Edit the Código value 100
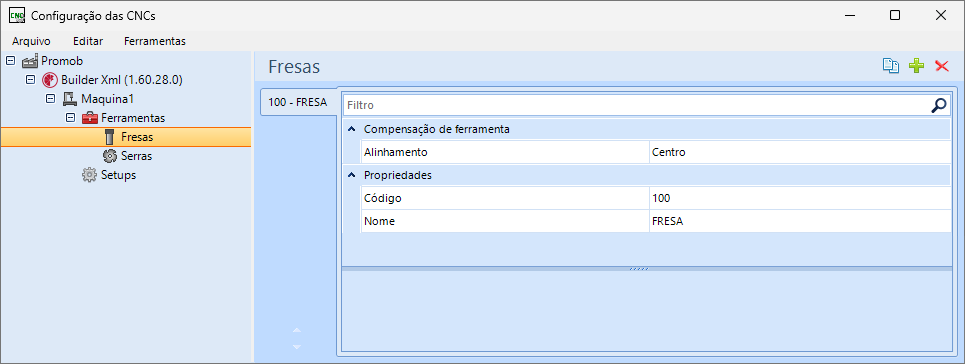This screenshot has height=364, width=965. point(800,198)
